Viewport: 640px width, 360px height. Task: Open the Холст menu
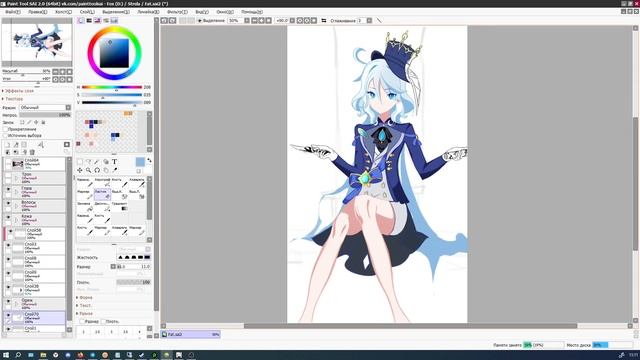pos(63,12)
